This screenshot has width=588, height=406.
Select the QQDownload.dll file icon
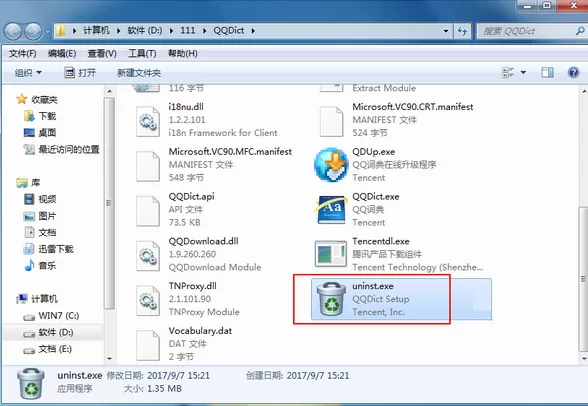click(148, 256)
